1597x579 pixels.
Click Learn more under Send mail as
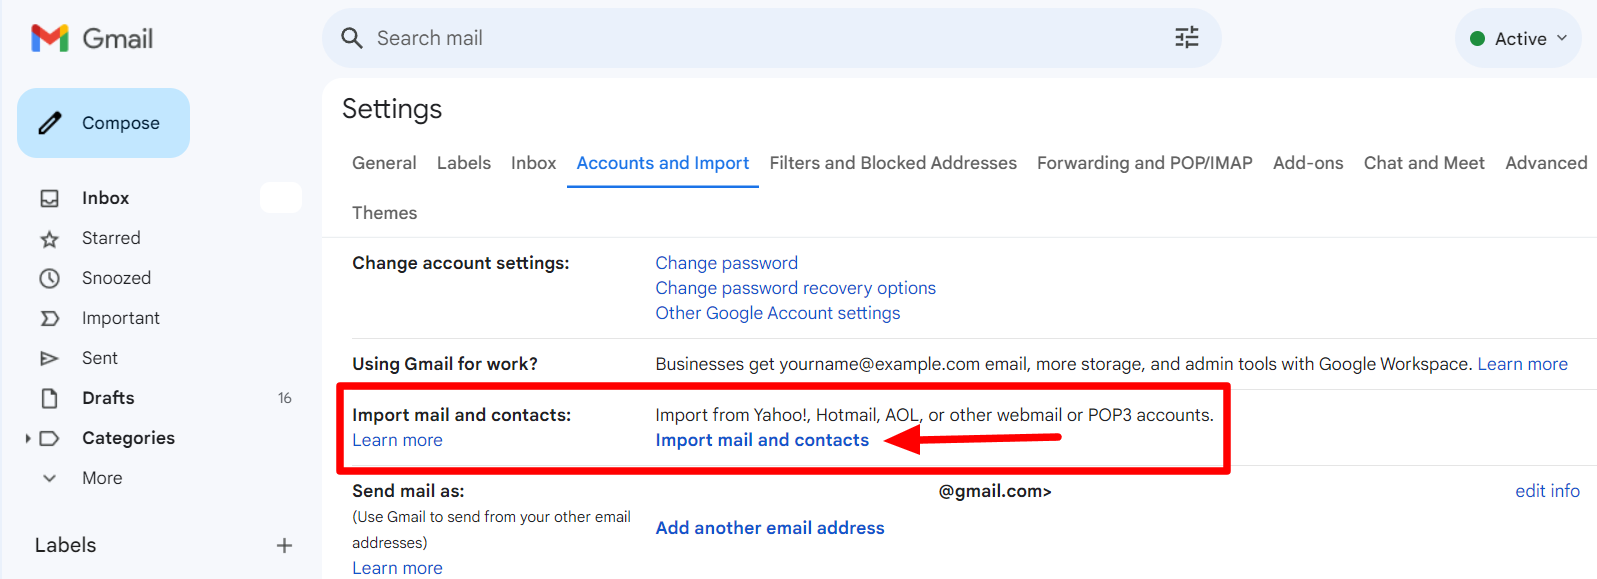(x=397, y=568)
